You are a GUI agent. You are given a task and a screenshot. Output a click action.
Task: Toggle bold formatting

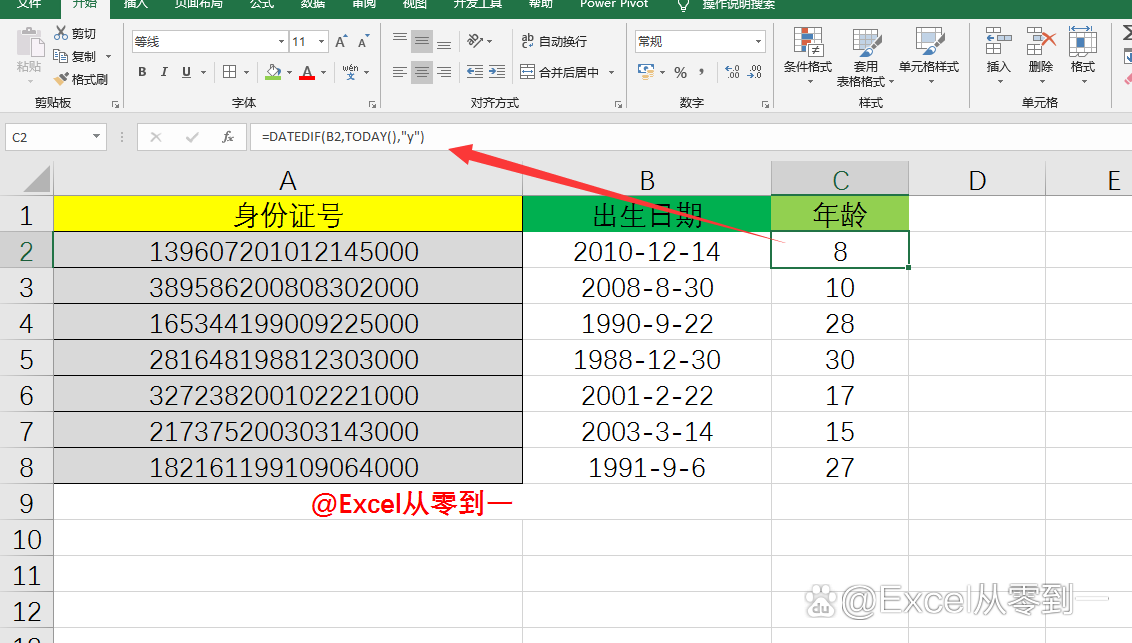point(142,72)
